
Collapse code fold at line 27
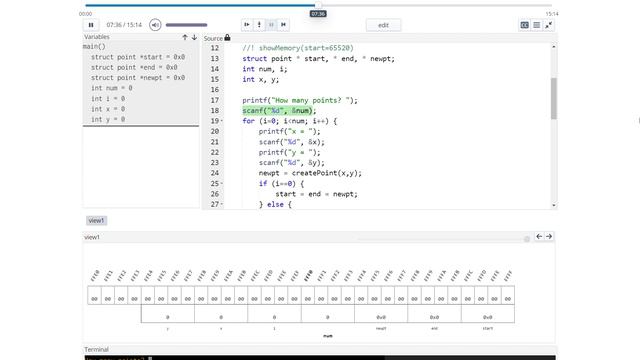coord(222,204)
